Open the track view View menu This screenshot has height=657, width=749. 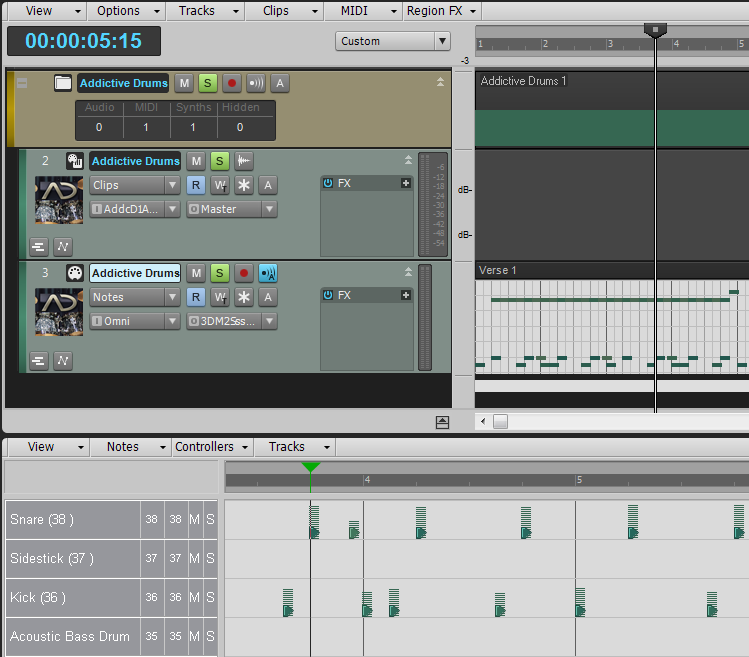pyautogui.click(x=47, y=11)
